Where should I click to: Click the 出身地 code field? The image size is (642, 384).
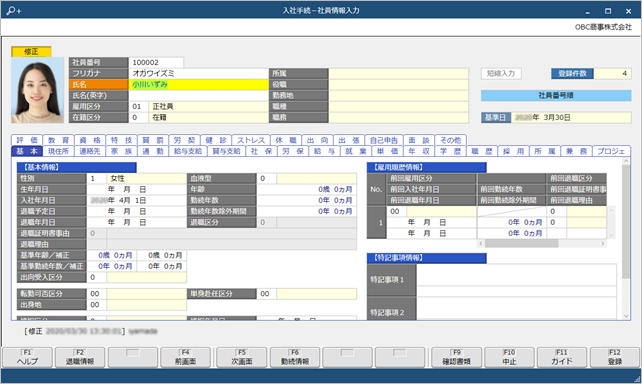(x=97, y=305)
